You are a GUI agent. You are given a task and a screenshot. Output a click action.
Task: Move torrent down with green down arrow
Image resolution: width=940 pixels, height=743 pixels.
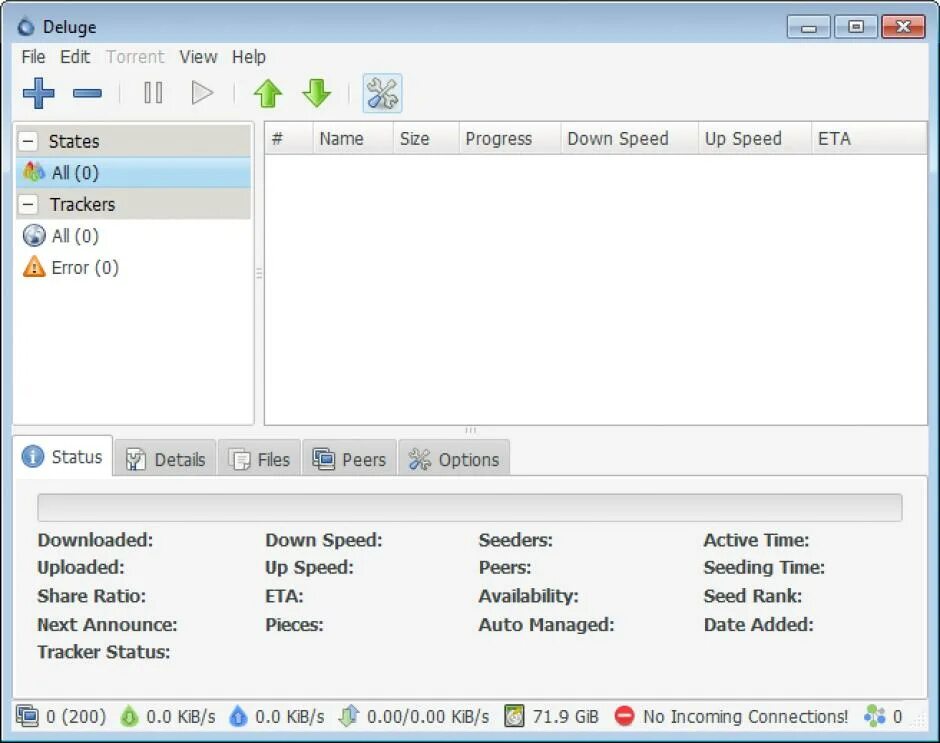[317, 93]
